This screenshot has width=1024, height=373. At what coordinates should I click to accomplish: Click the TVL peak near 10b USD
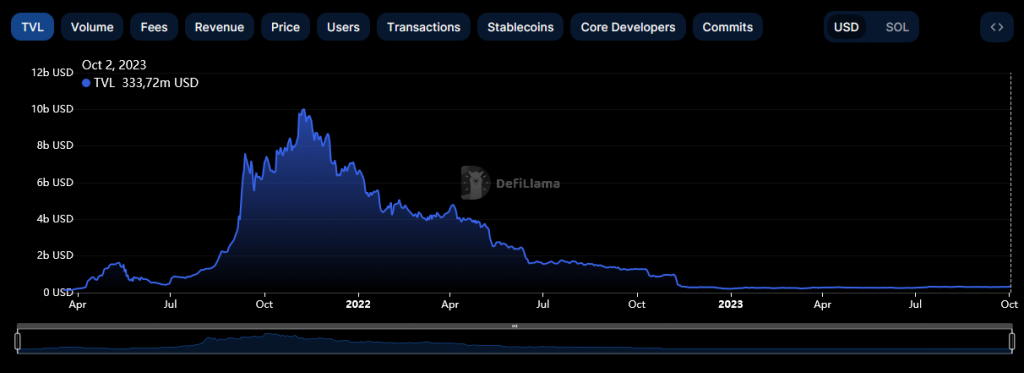click(303, 110)
